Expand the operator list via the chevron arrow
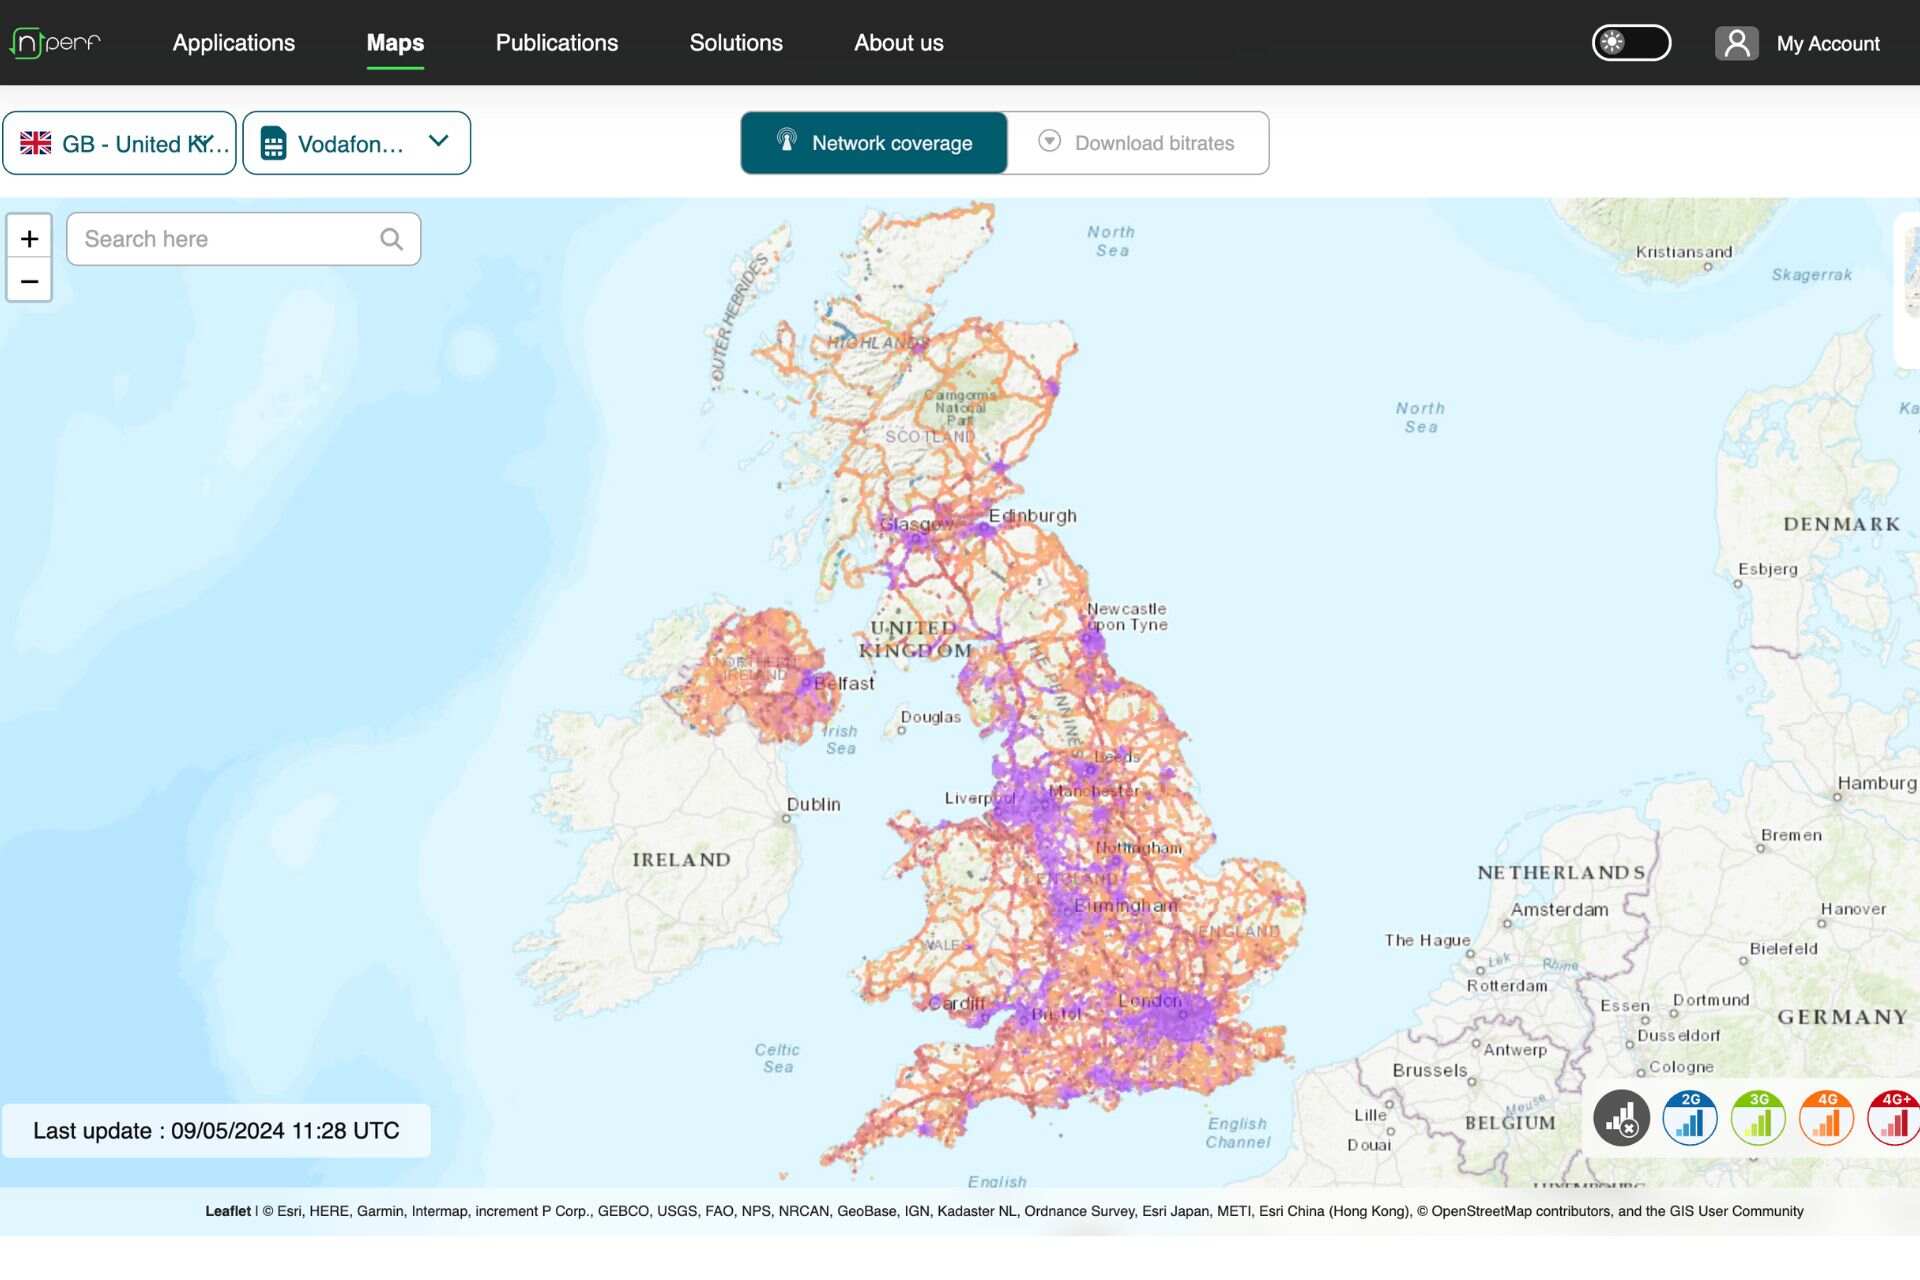This screenshot has width=1920, height=1280. [x=438, y=141]
